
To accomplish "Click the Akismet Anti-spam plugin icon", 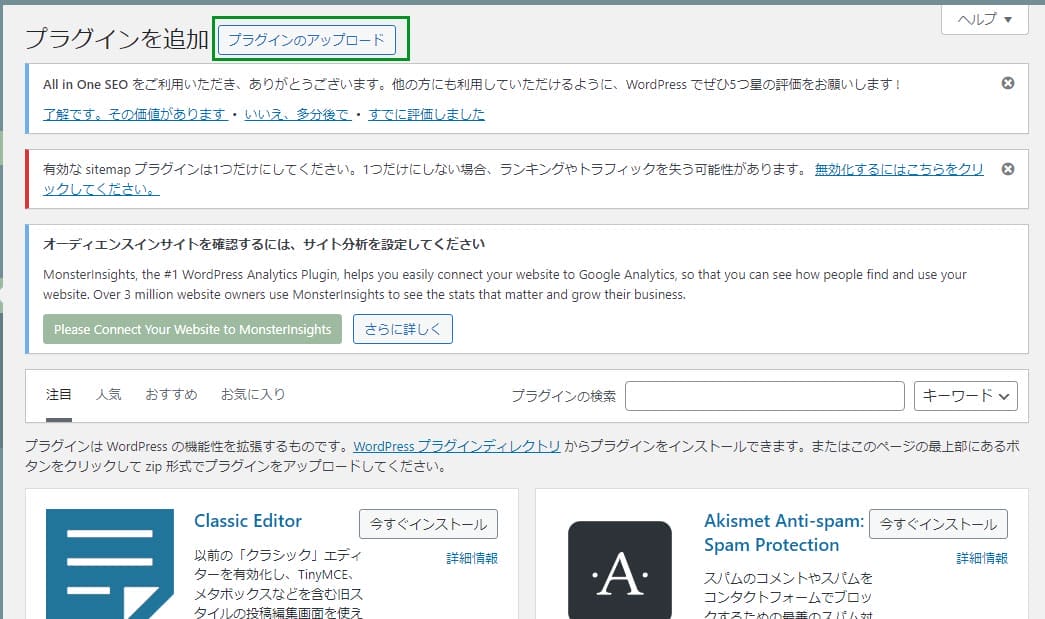I will pyautogui.click(x=620, y=570).
